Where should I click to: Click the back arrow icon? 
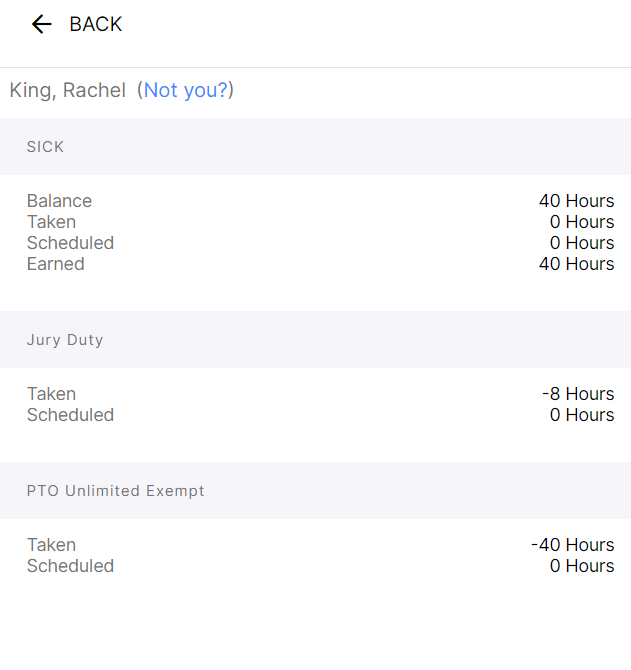(x=42, y=24)
